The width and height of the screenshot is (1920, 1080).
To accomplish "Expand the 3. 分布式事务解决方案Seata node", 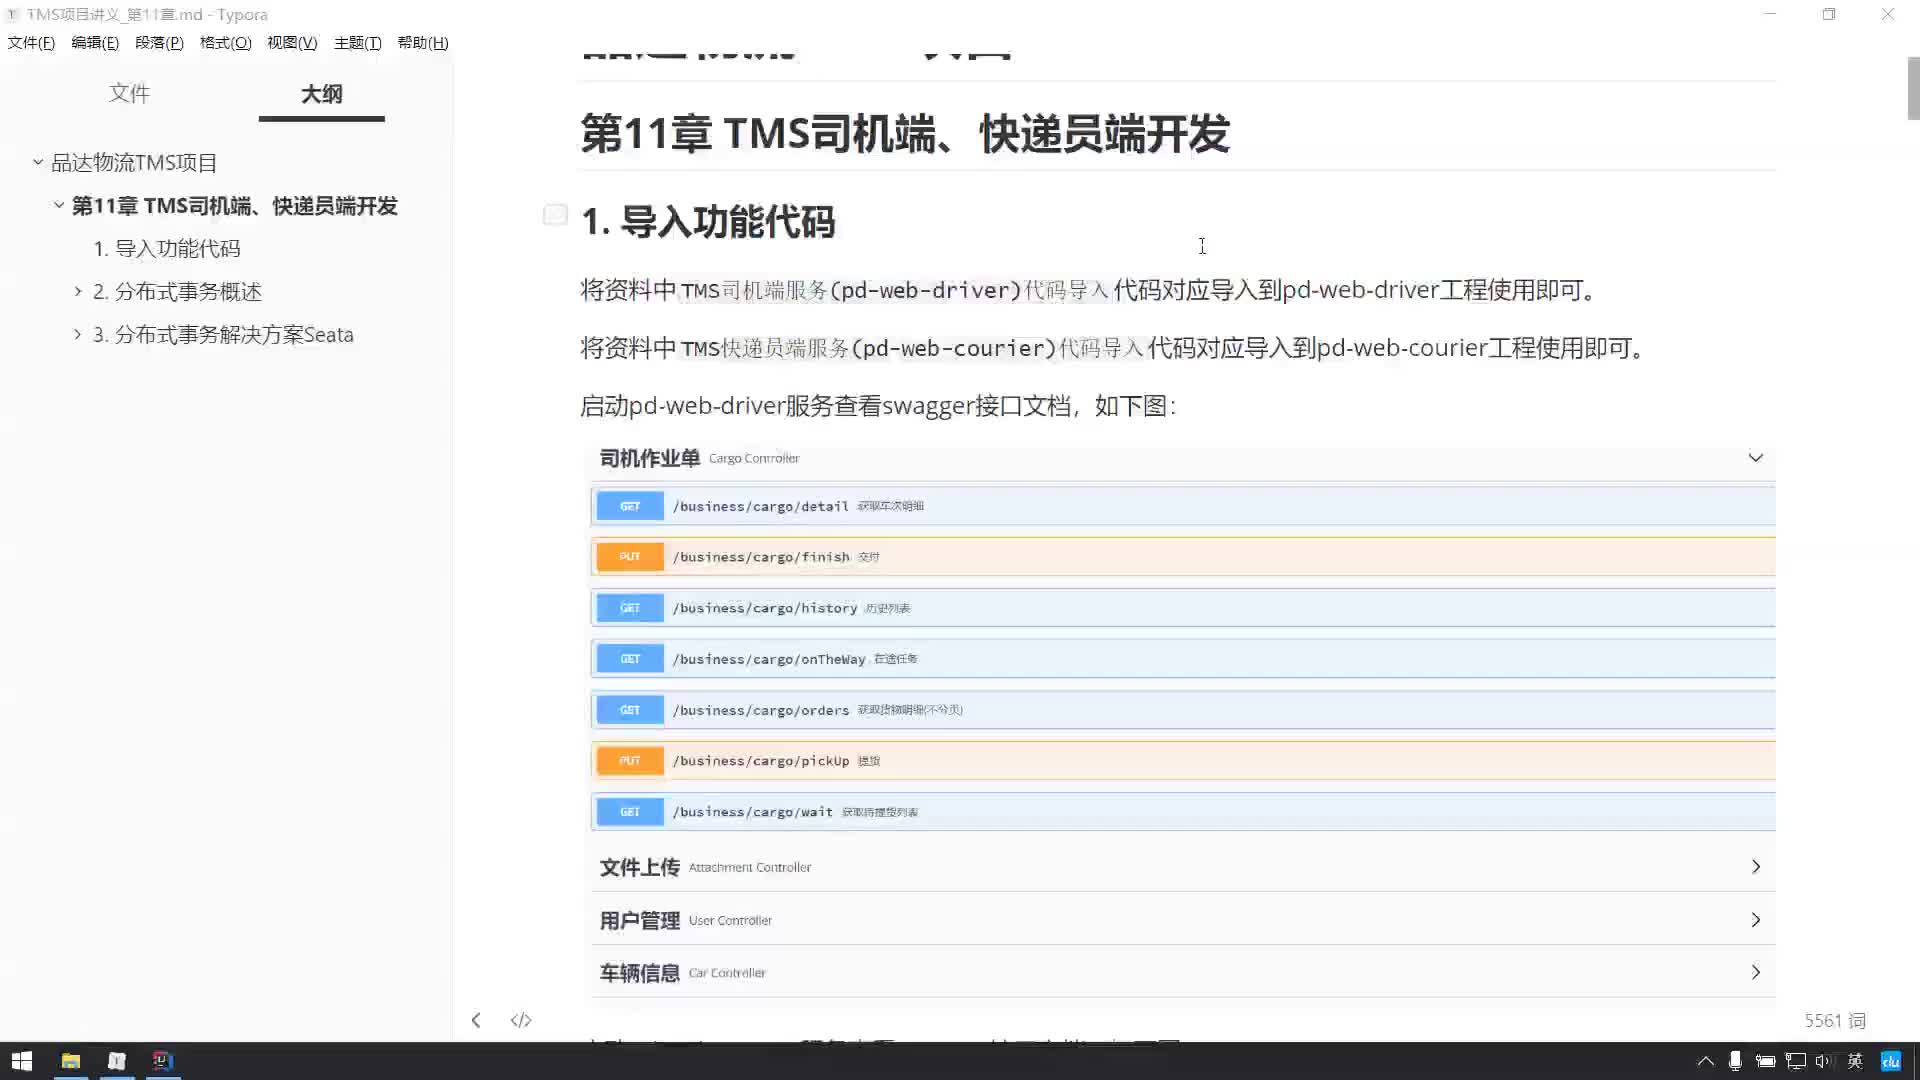I will [x=78, y=334].
